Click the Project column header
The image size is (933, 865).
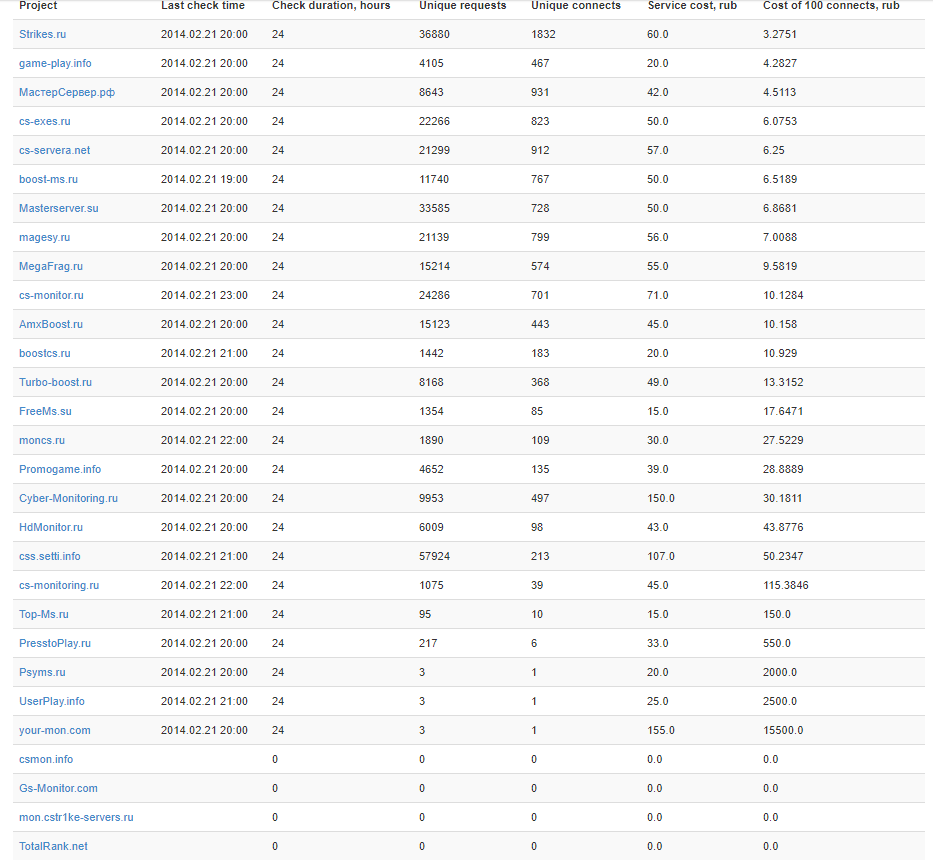[38, 5]
